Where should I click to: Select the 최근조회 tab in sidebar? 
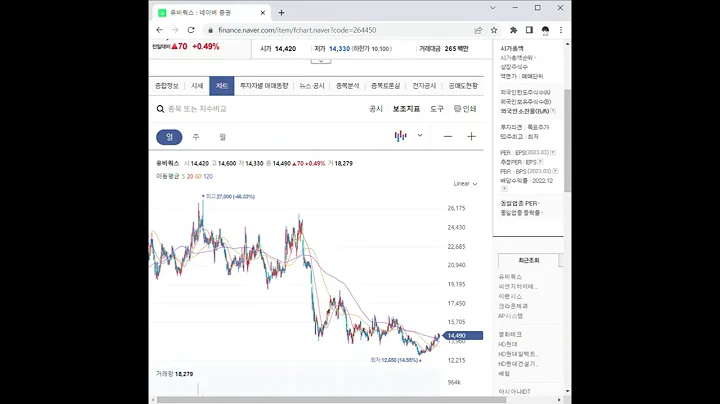tap(529, 260)
